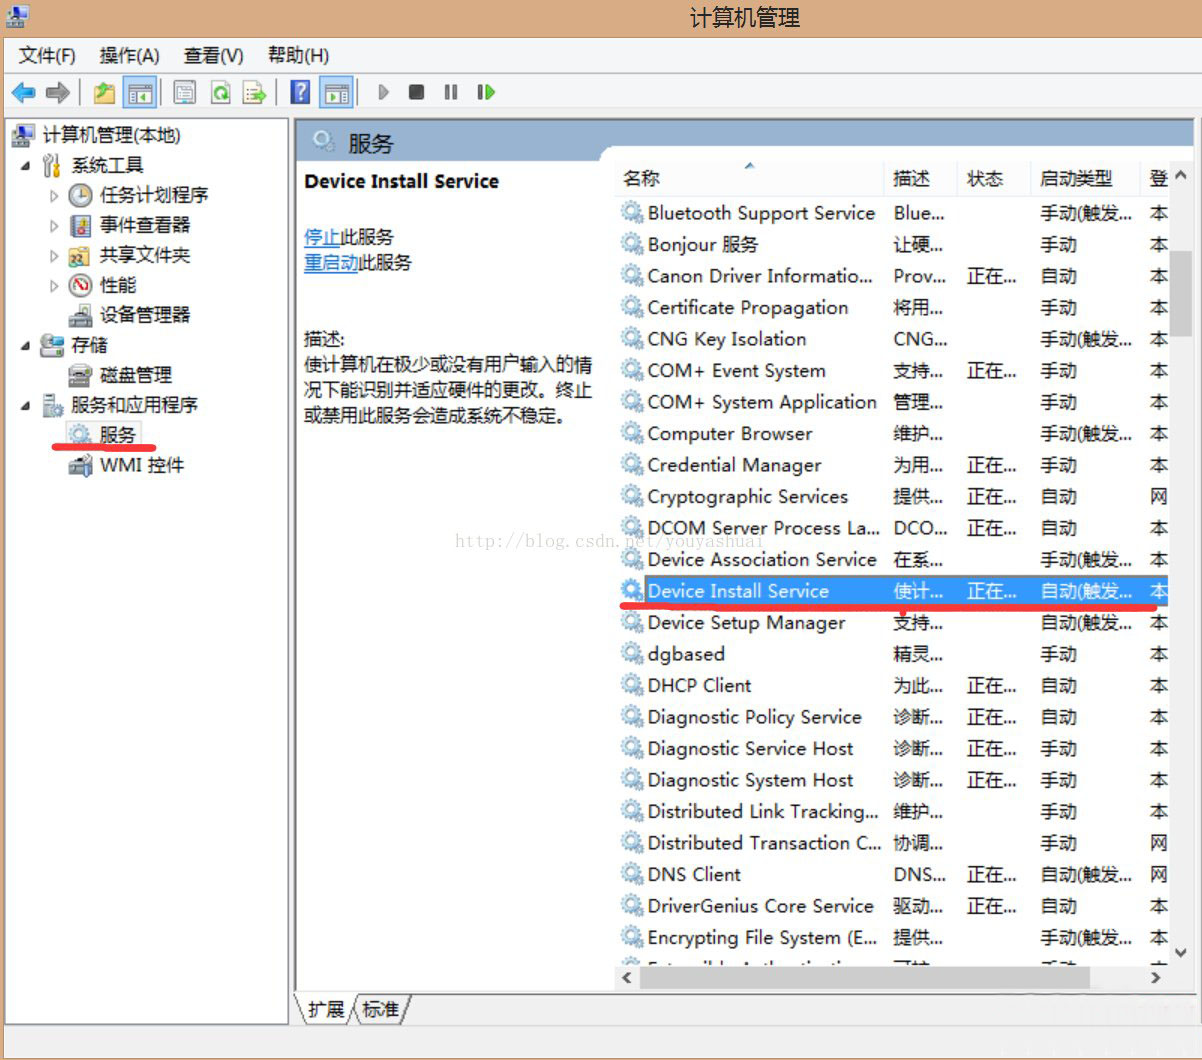Open Properties via the toolbar icon

184,92
